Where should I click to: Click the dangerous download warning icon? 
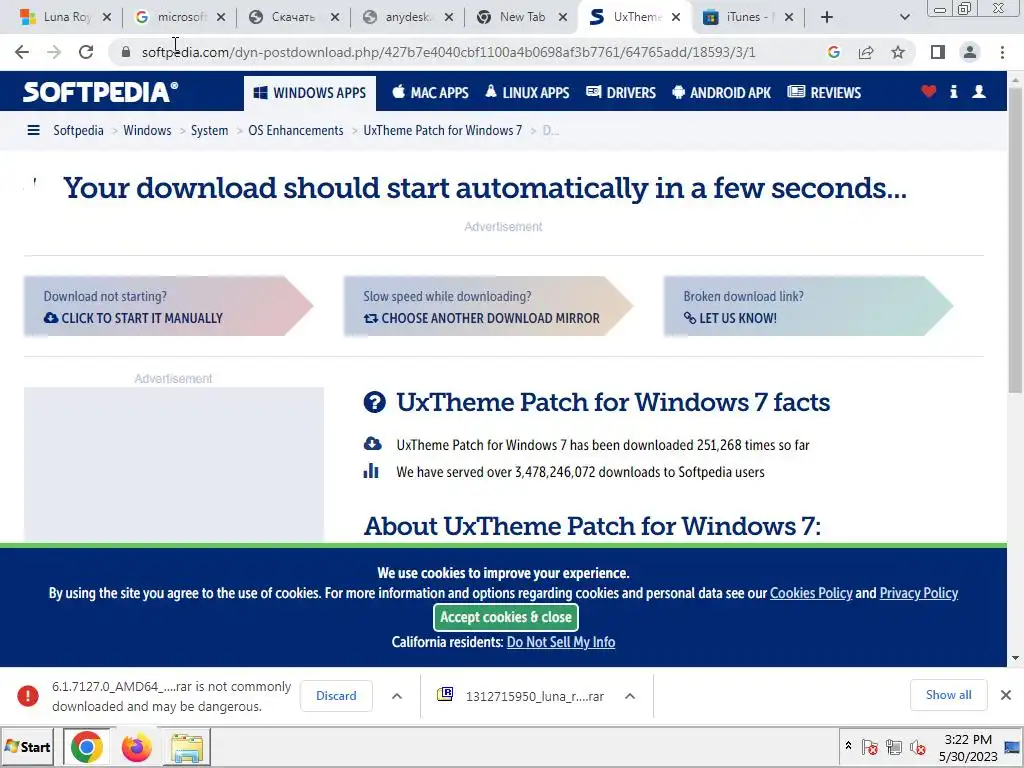(27, 696)
